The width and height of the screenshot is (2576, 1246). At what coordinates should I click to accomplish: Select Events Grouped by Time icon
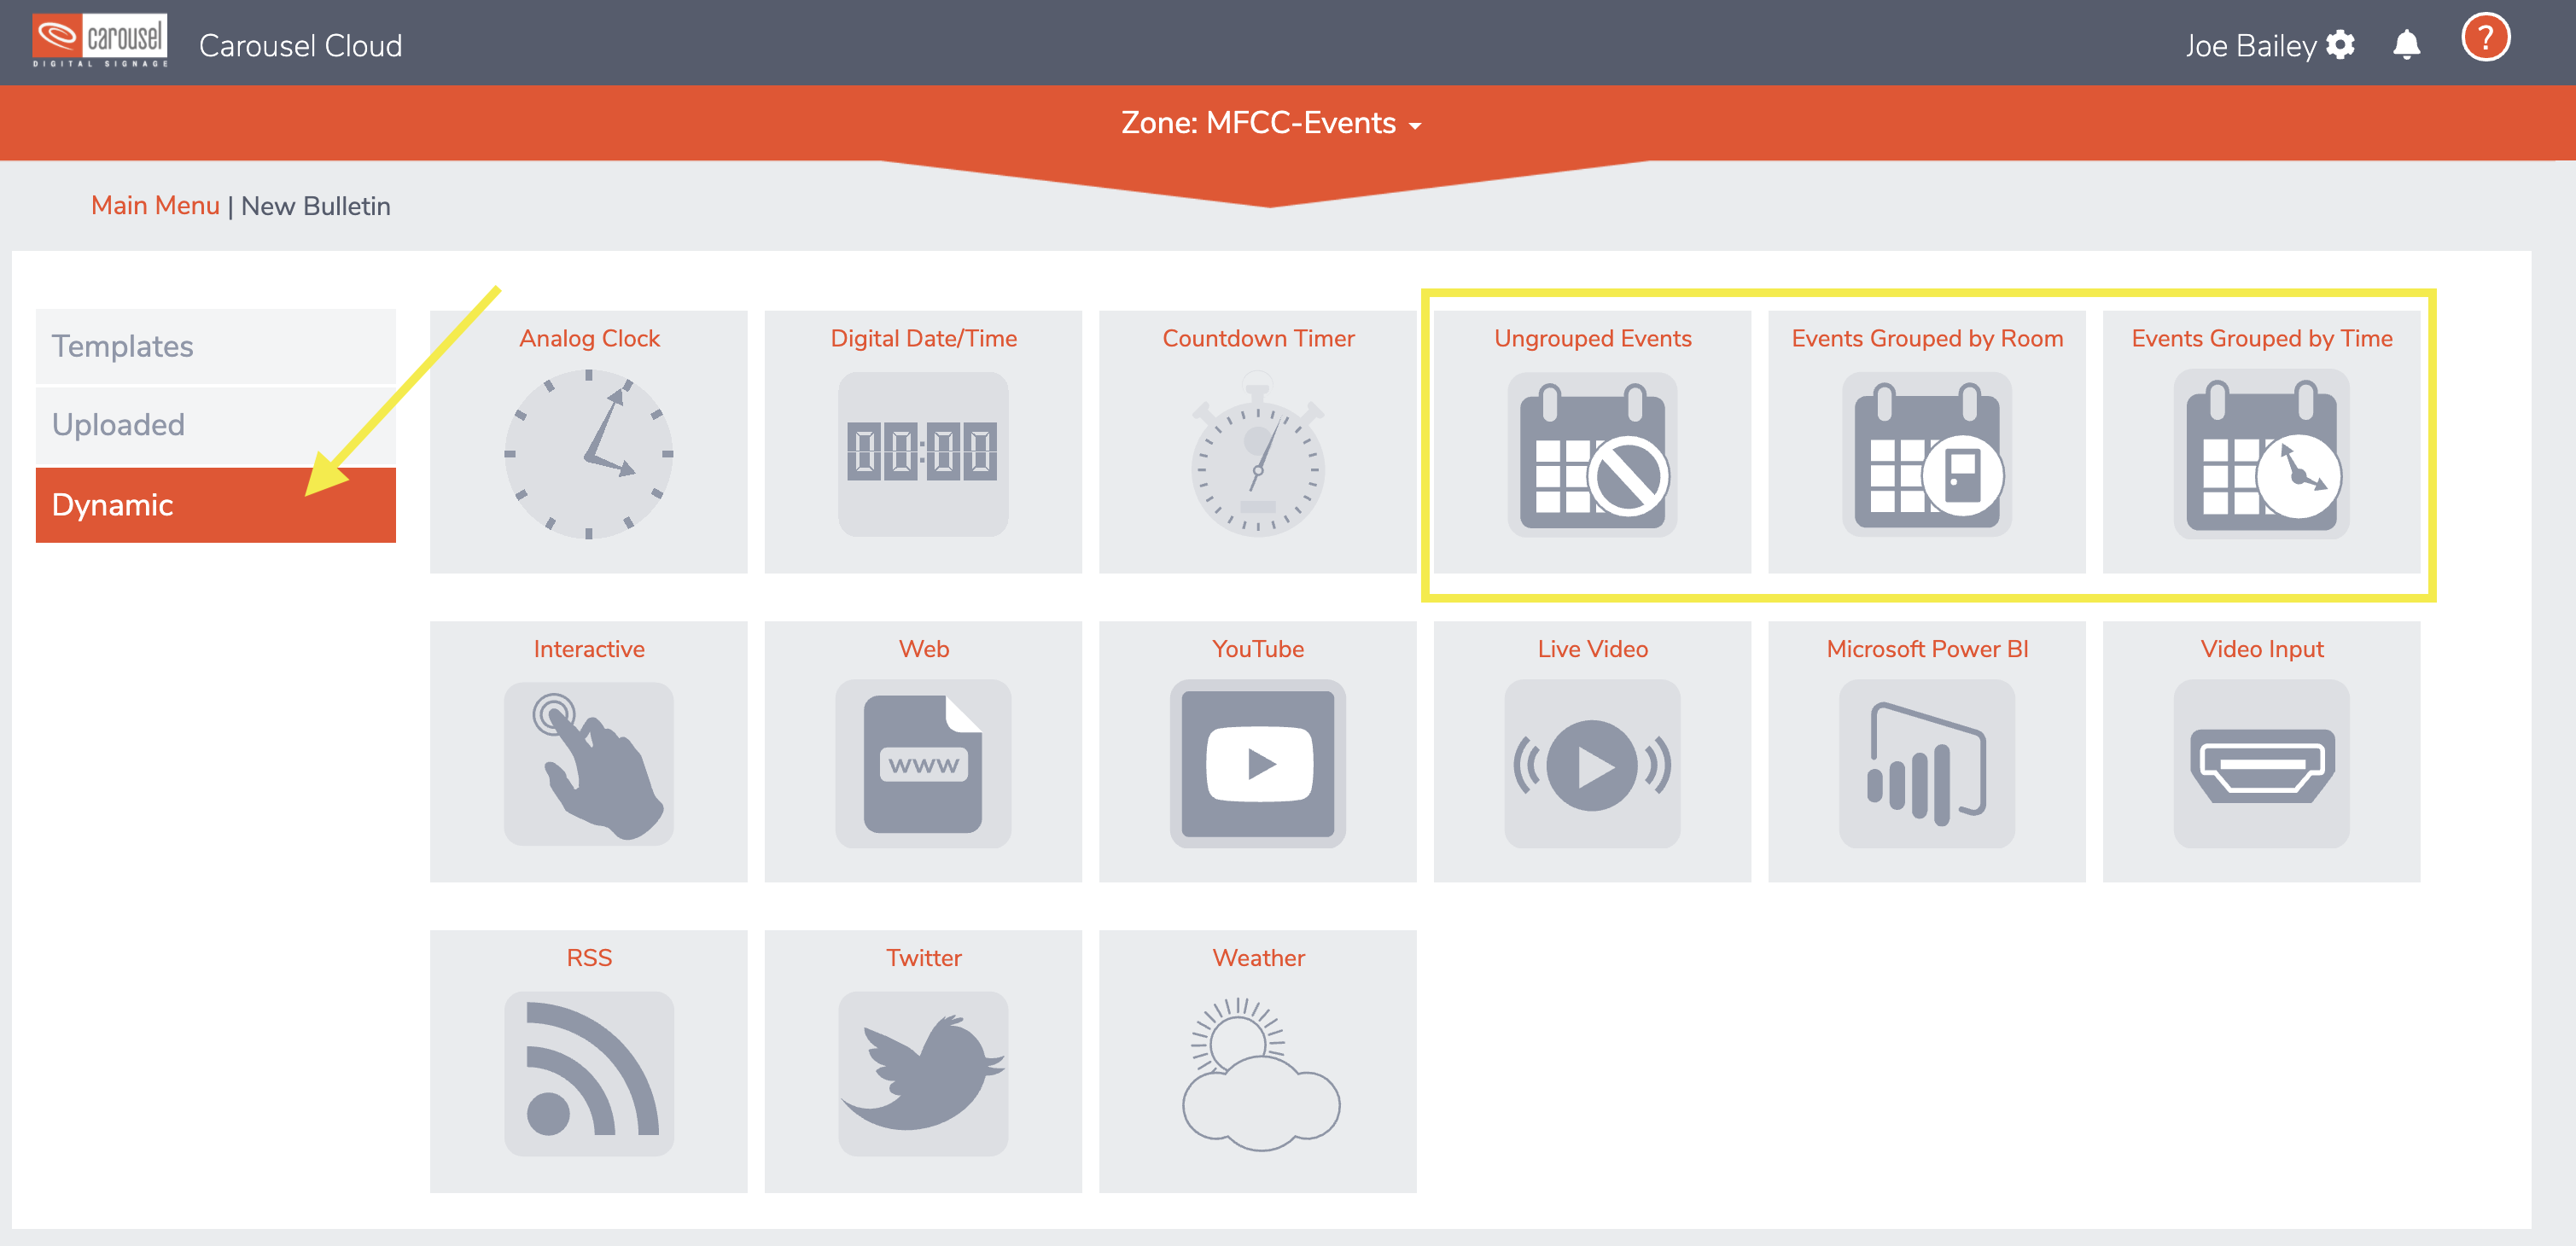click(x=2261, y=454)
